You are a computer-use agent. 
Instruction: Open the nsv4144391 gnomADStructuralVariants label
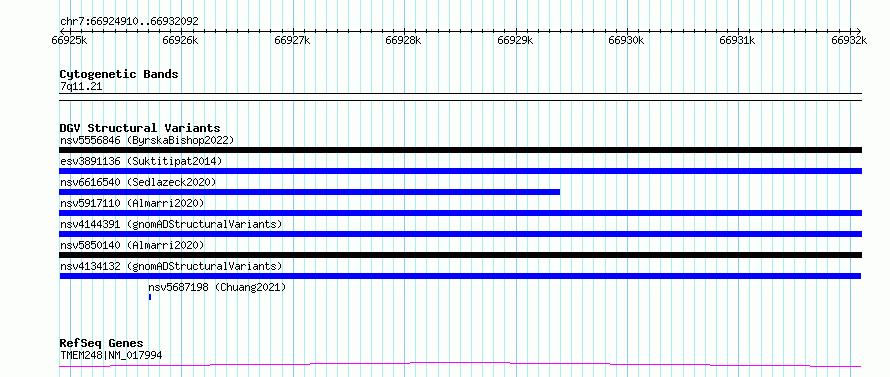(171, 224)
